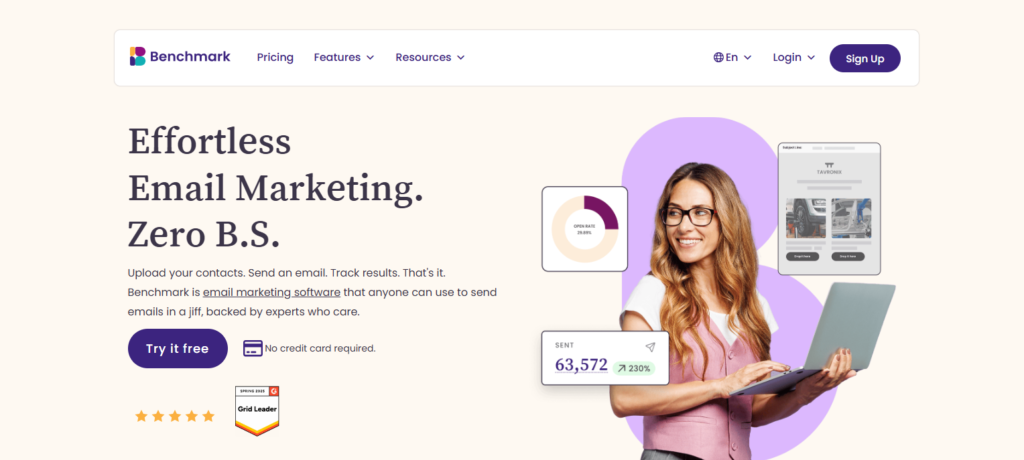This screenshot has width=1024, height=460.
Task: Open the Pricing page
Action: 275,58
